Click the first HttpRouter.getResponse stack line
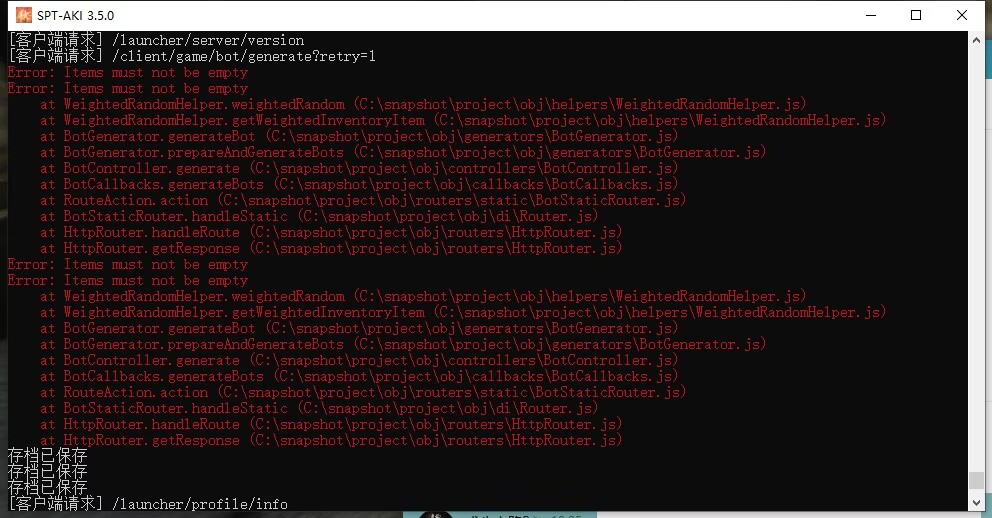The width and height of the screenshot is (992, 518). (331, 248)
